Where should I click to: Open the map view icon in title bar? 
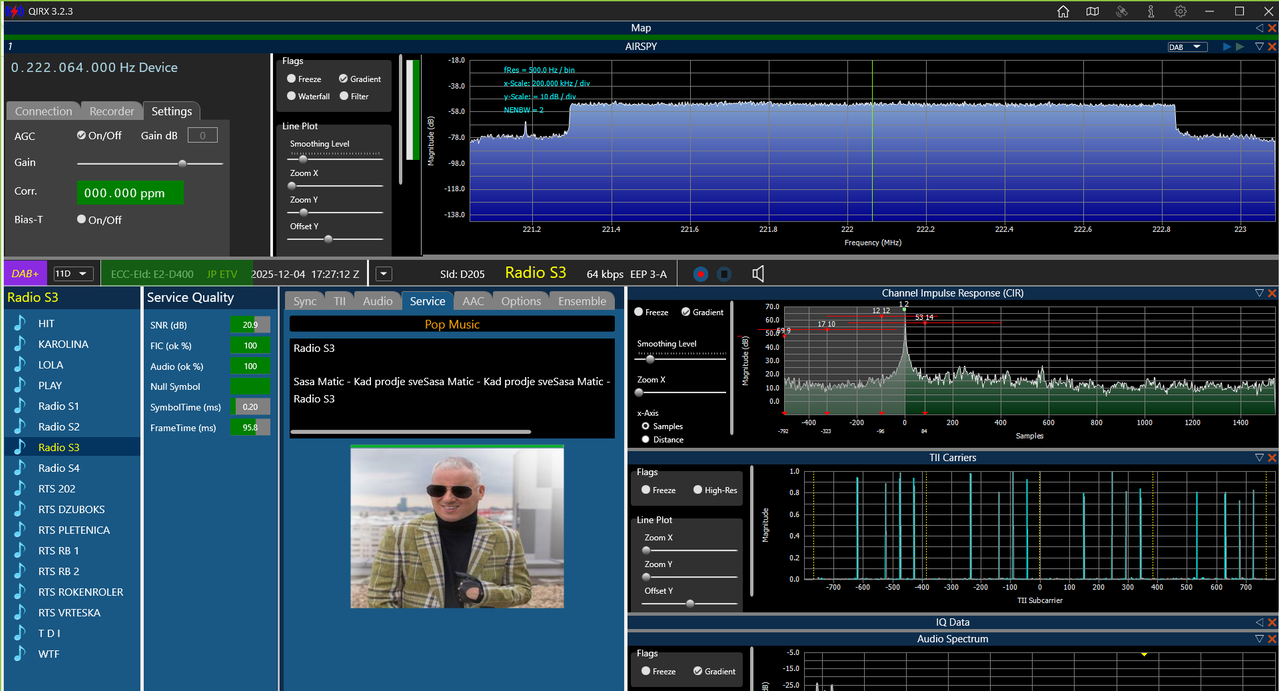1092,11
